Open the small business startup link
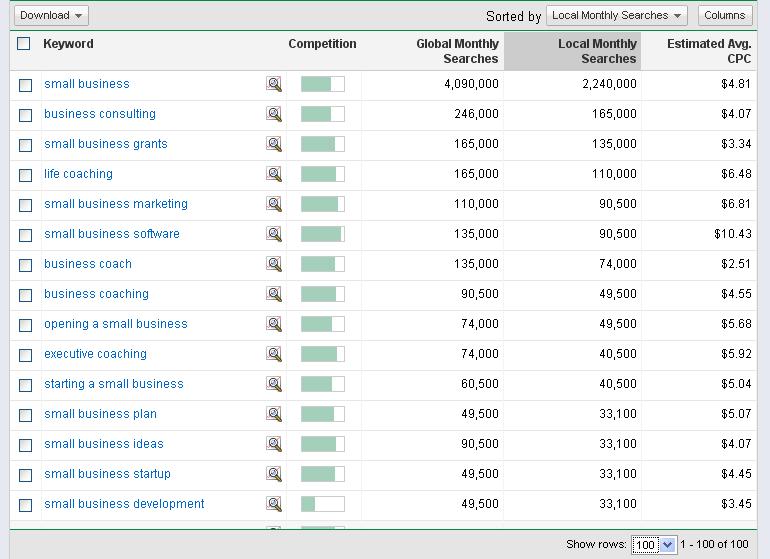The height and width of the screenshot is (559, 770). pyautogui.click(x=108, y=474)
